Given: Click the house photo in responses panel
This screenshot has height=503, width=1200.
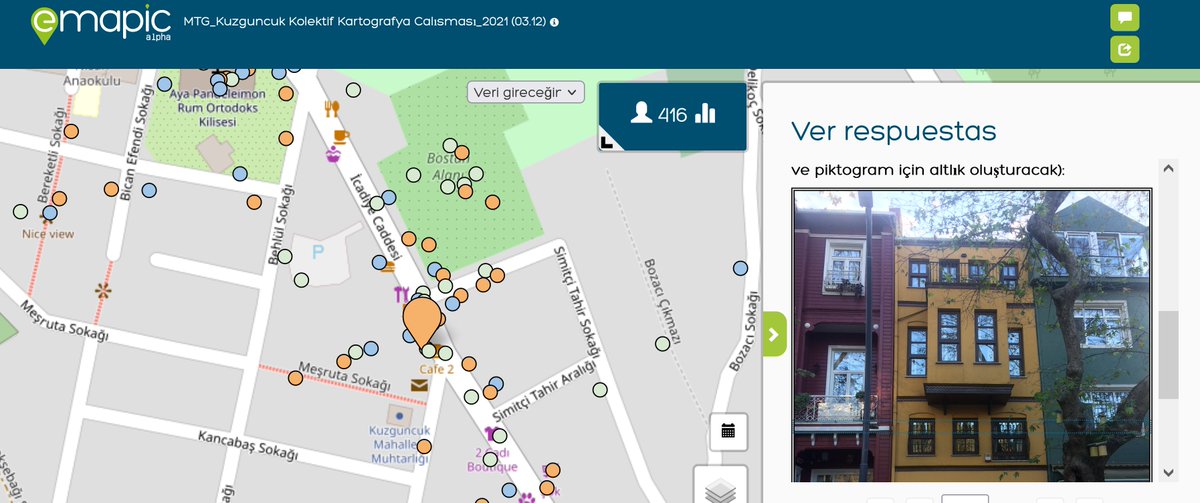Looking at the screenshot, I should 972,336.
